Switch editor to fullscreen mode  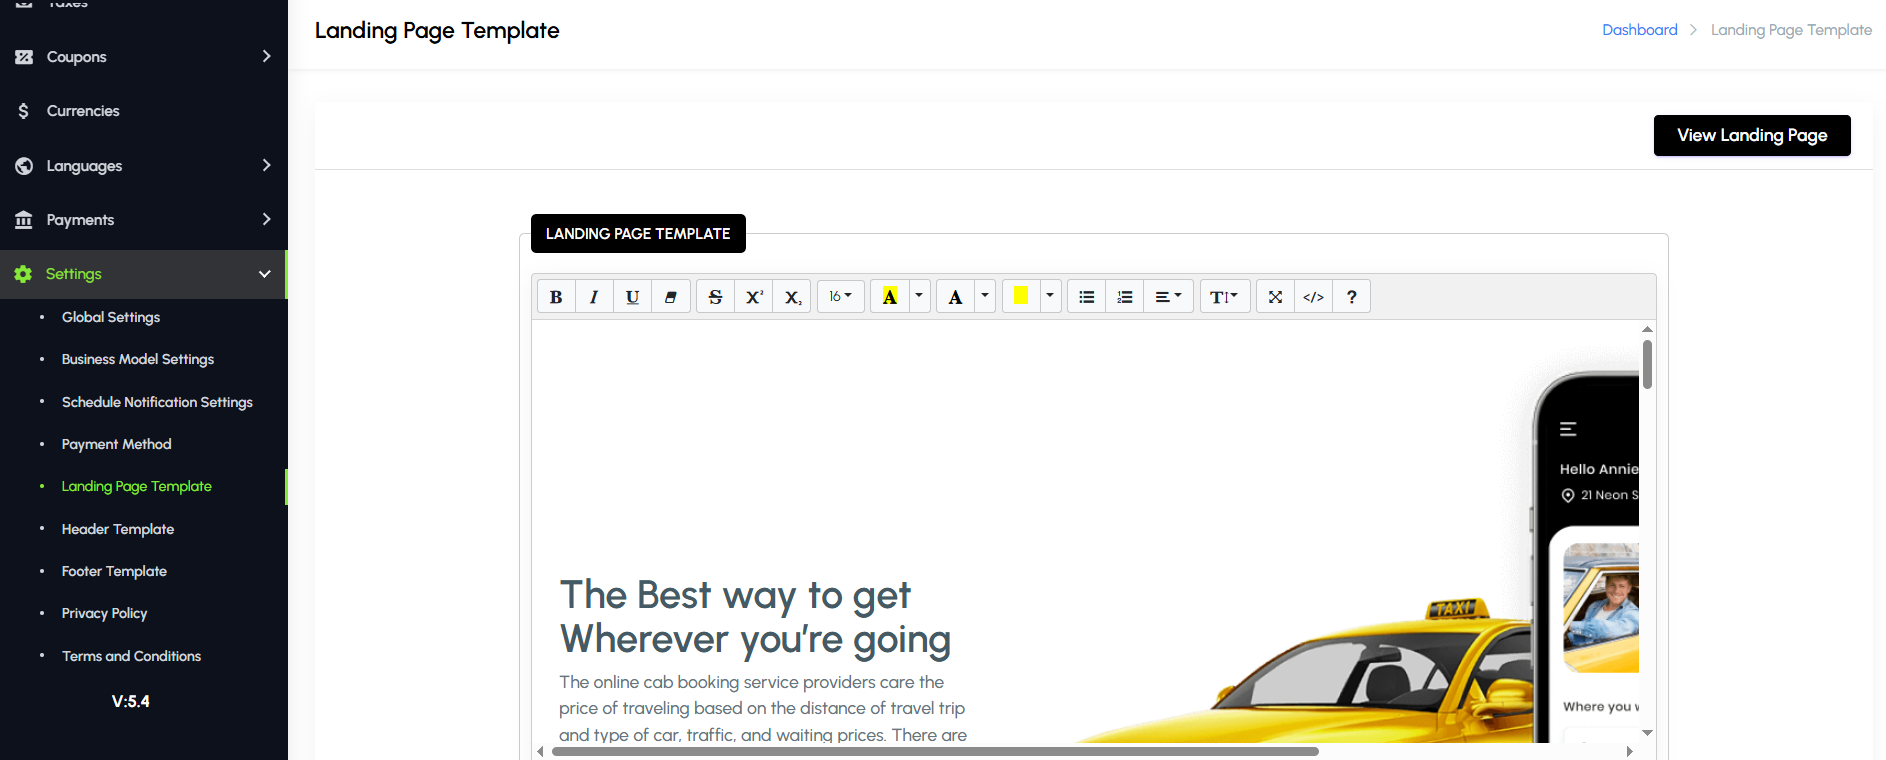point(1275,297)
